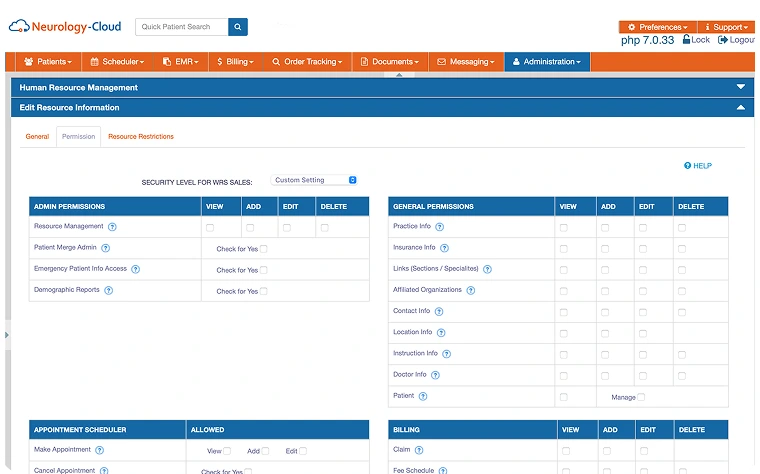Screen dimensions: 760x474
Task: Open the Support dropdown
Action: tap(726, 27)
